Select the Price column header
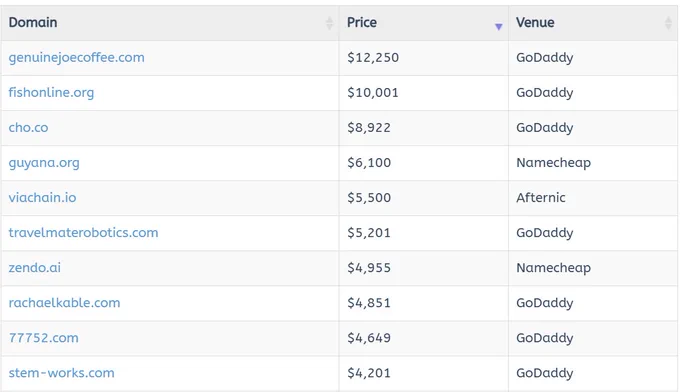Viewport: 680px width, 392px height. point(424,23)
